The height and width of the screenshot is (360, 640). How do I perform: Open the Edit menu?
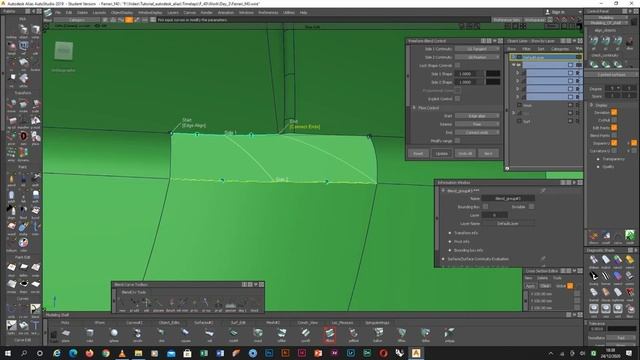click(69, 13)
